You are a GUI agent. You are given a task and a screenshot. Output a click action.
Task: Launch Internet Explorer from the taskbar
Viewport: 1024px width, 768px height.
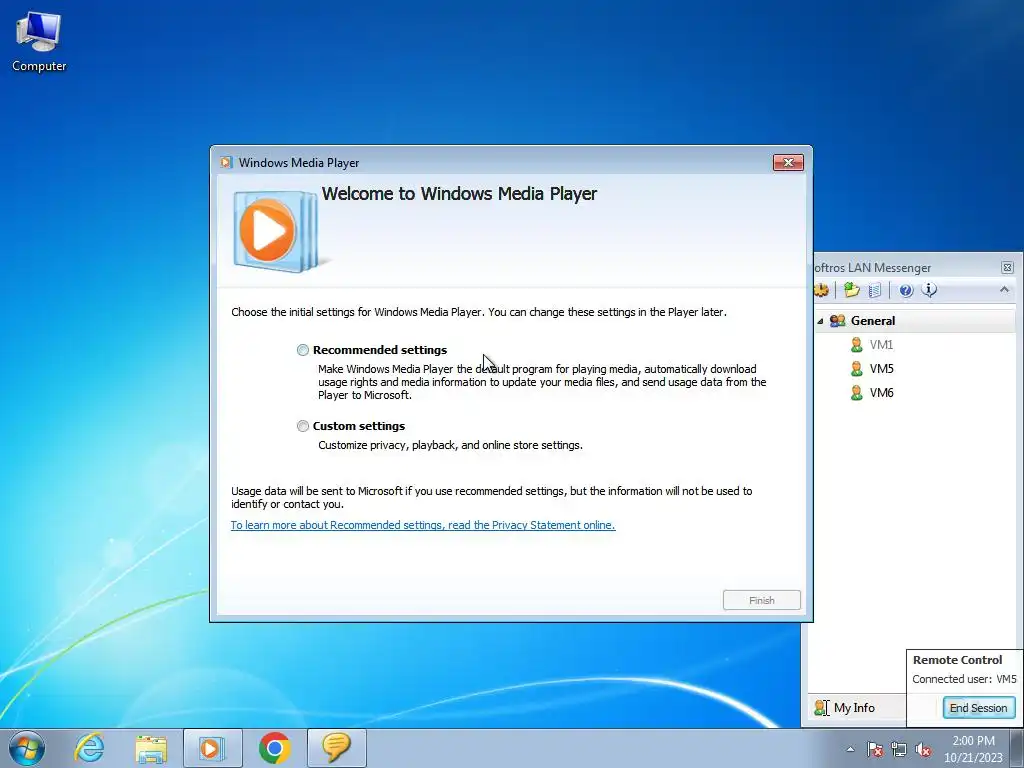pos(89,748)
